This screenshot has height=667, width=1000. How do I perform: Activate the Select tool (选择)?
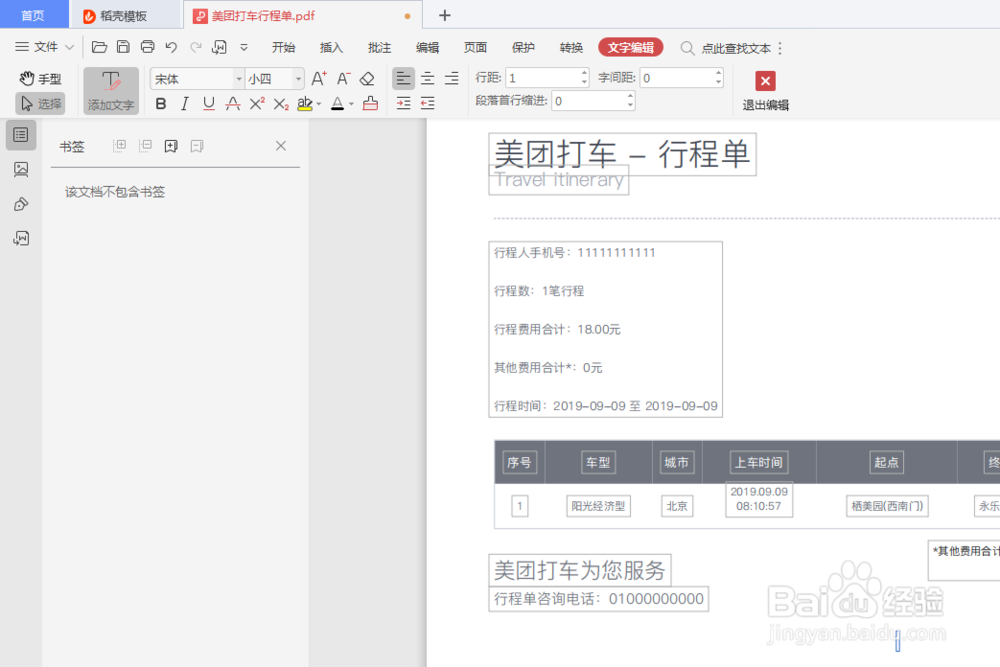click(40, 103)
